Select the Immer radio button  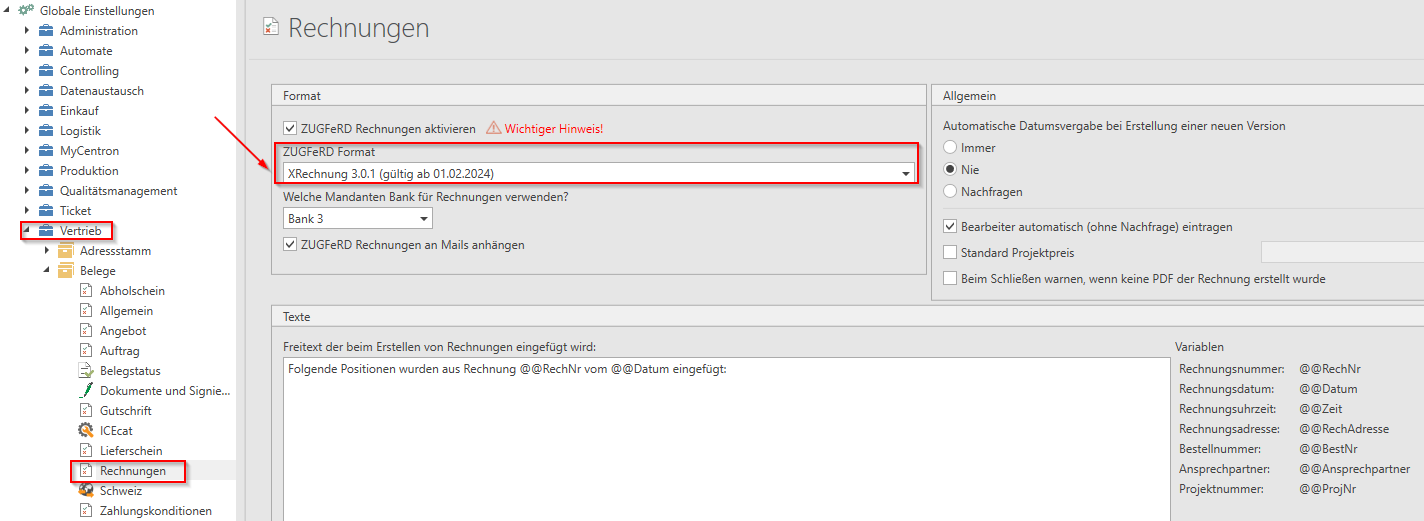[x=950, y=148]
